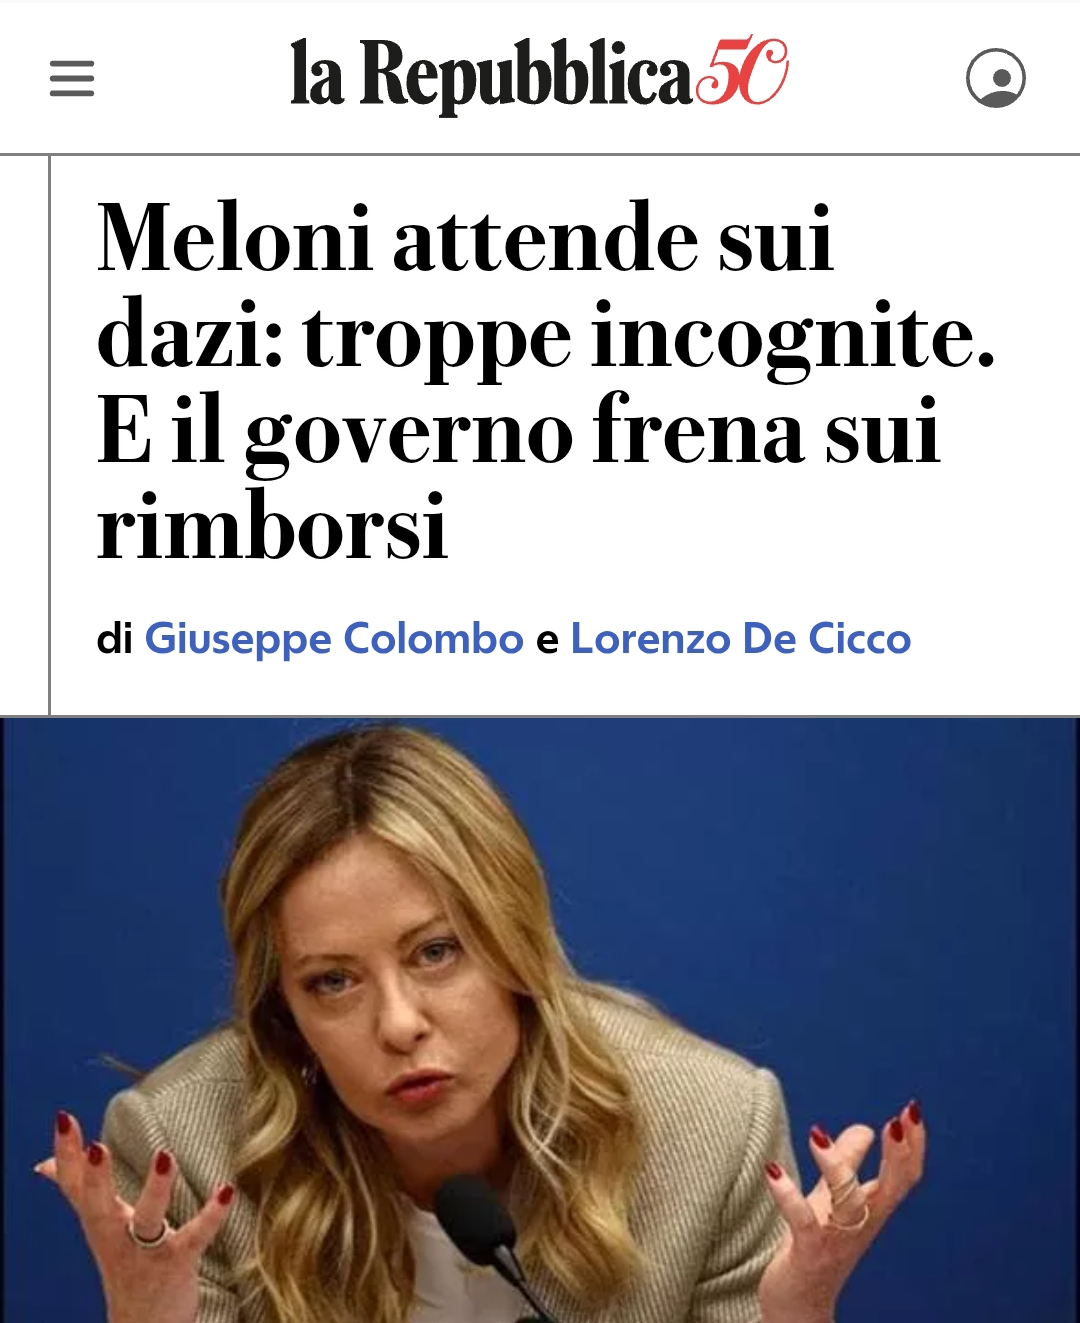Tap the red 50 anniversary emblem
Image resolution: width=1080 pixels, height=1323 pixels.
click(x=742, y=71)
